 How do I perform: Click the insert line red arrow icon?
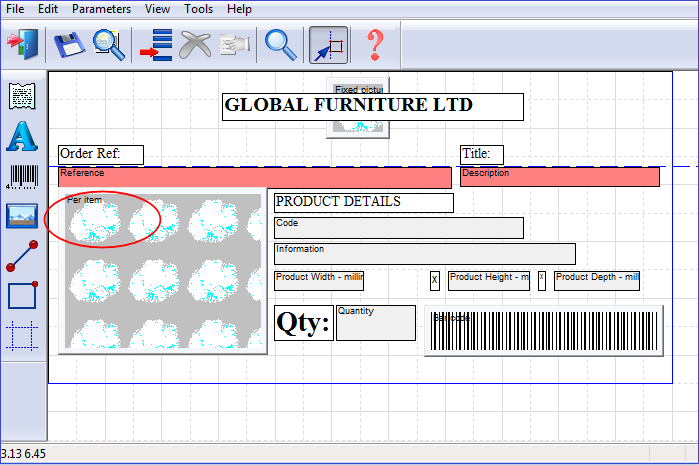(156, 45)
